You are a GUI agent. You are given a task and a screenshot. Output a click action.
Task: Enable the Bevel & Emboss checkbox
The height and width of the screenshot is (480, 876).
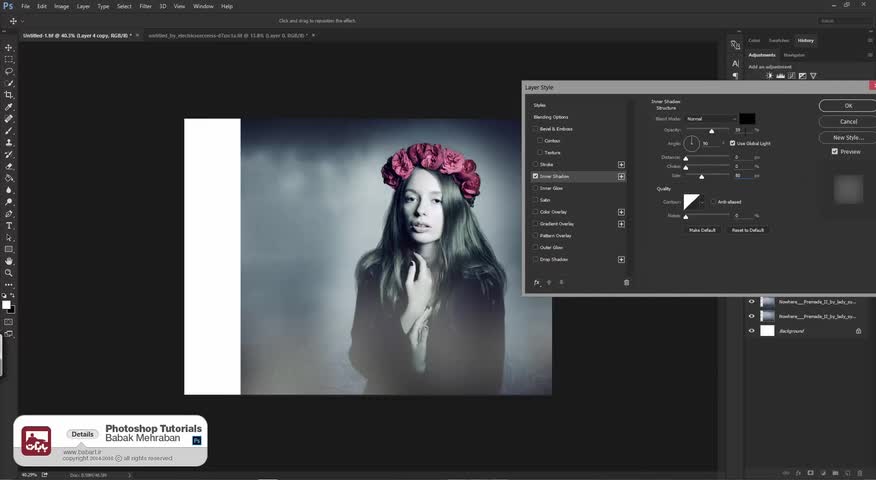click(x=535, y=129)
